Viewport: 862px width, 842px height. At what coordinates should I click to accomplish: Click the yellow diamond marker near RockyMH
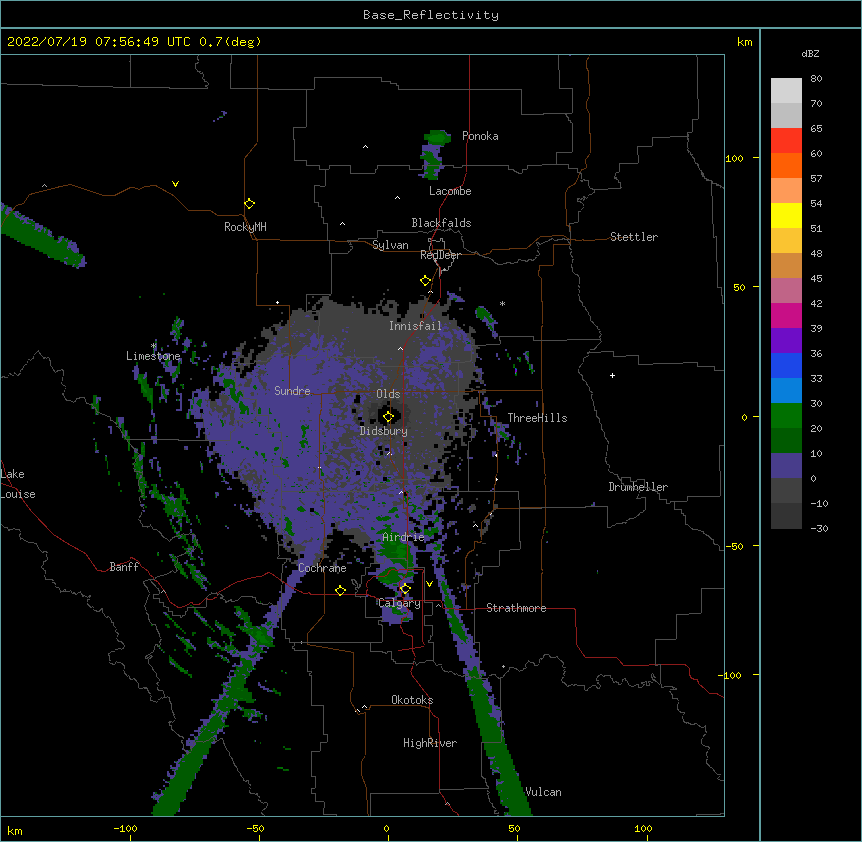point(250,204)
